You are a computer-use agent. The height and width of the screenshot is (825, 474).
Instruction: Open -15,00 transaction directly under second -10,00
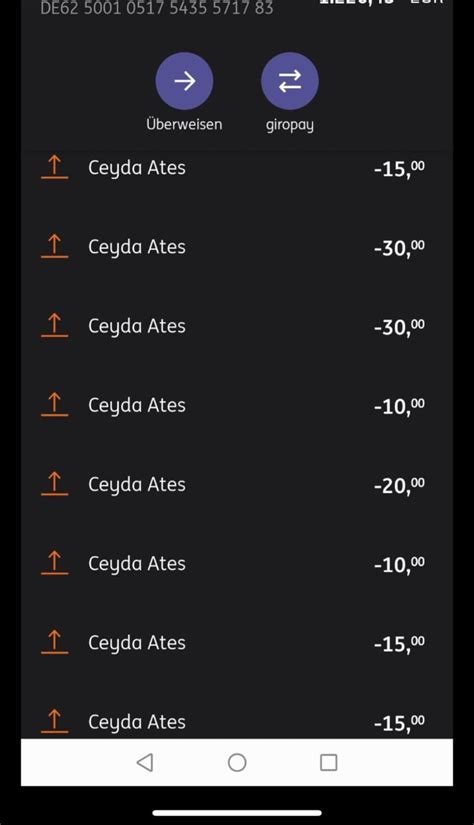tap(237, 642)
